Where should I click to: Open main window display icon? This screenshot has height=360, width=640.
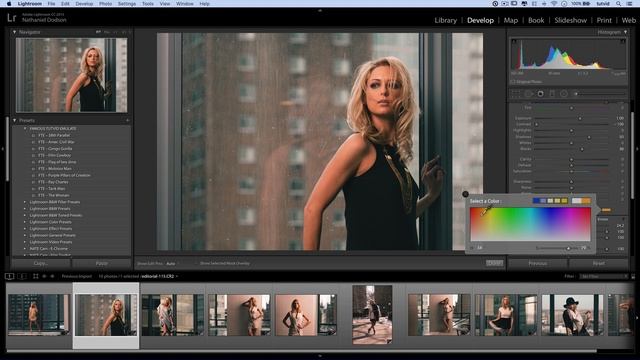point(9,276)
